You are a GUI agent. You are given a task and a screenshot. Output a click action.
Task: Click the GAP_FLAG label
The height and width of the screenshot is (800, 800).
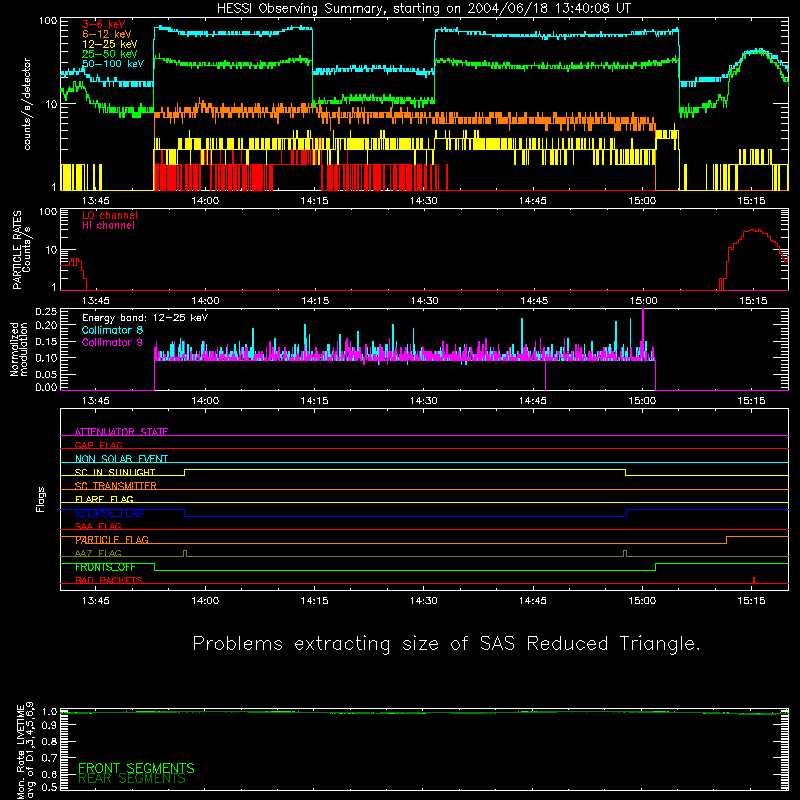(x=98, y=445)
